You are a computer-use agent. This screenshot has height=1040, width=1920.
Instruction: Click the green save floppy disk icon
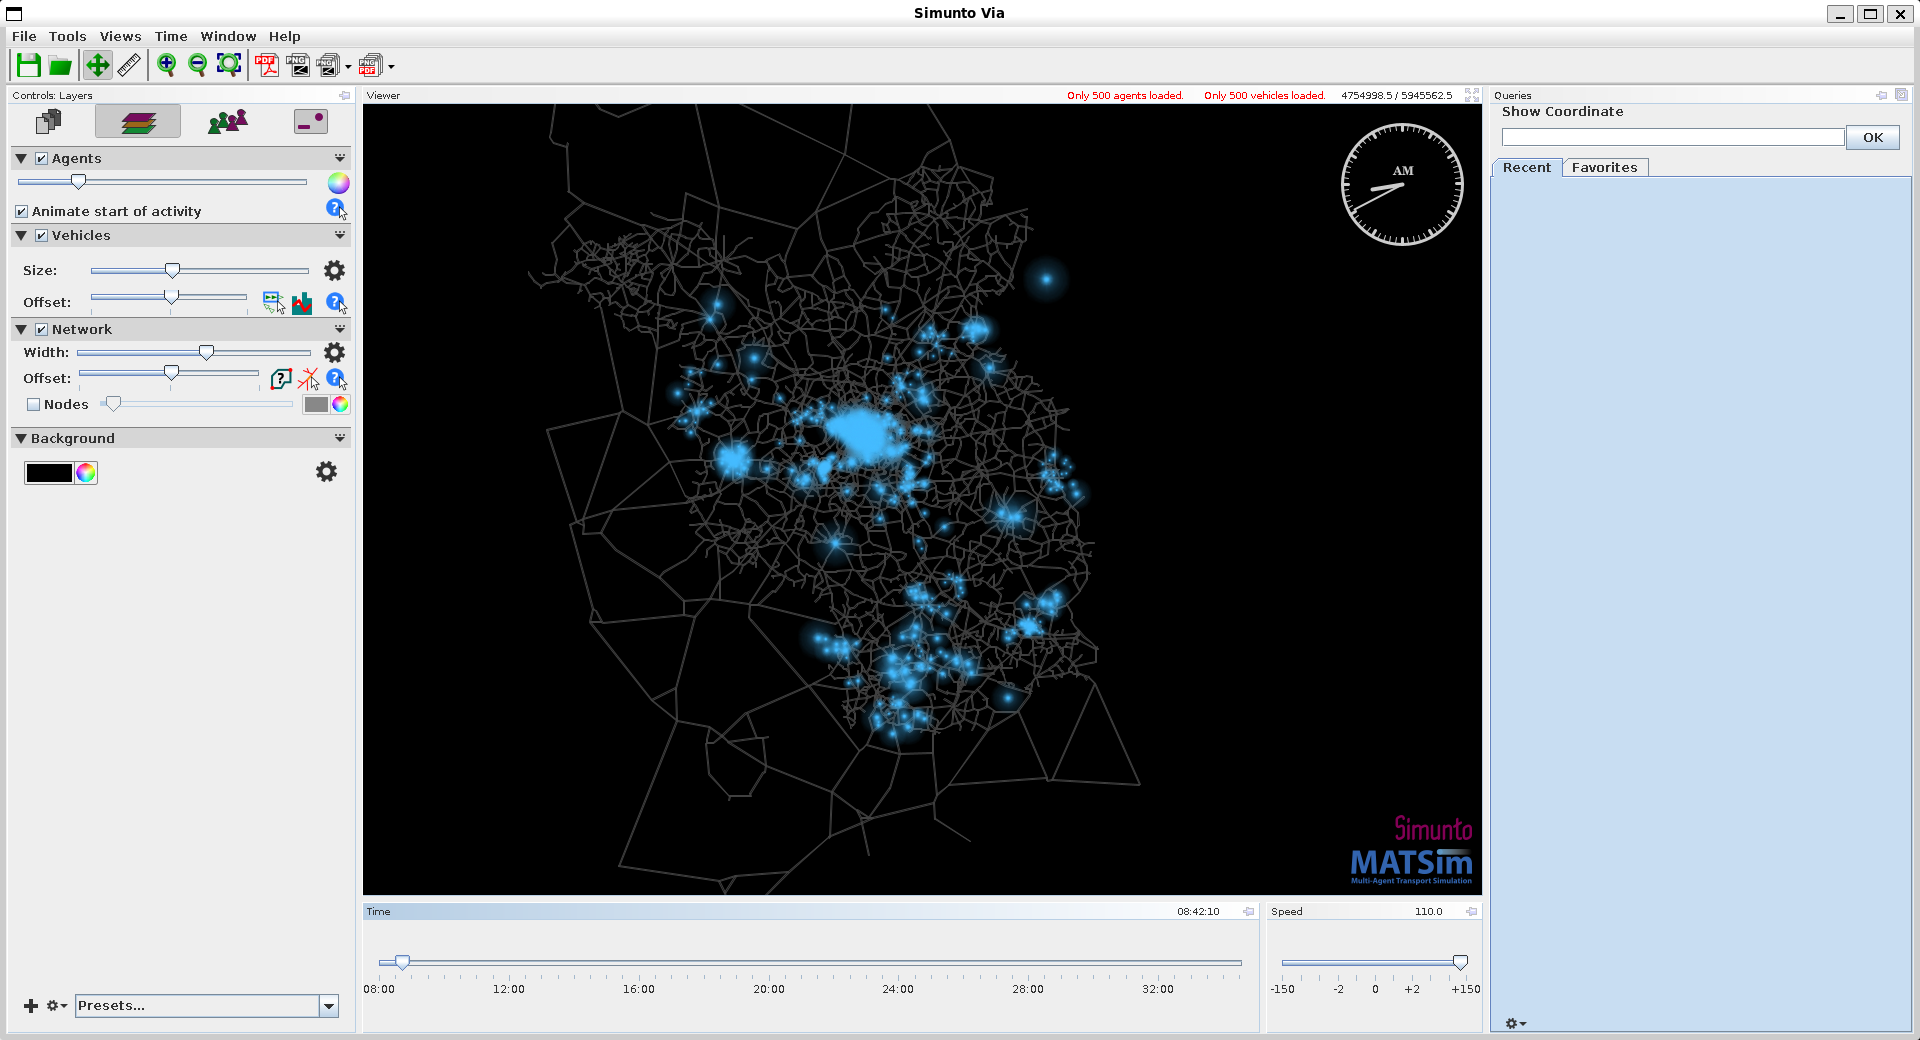(x=29, y=66)
